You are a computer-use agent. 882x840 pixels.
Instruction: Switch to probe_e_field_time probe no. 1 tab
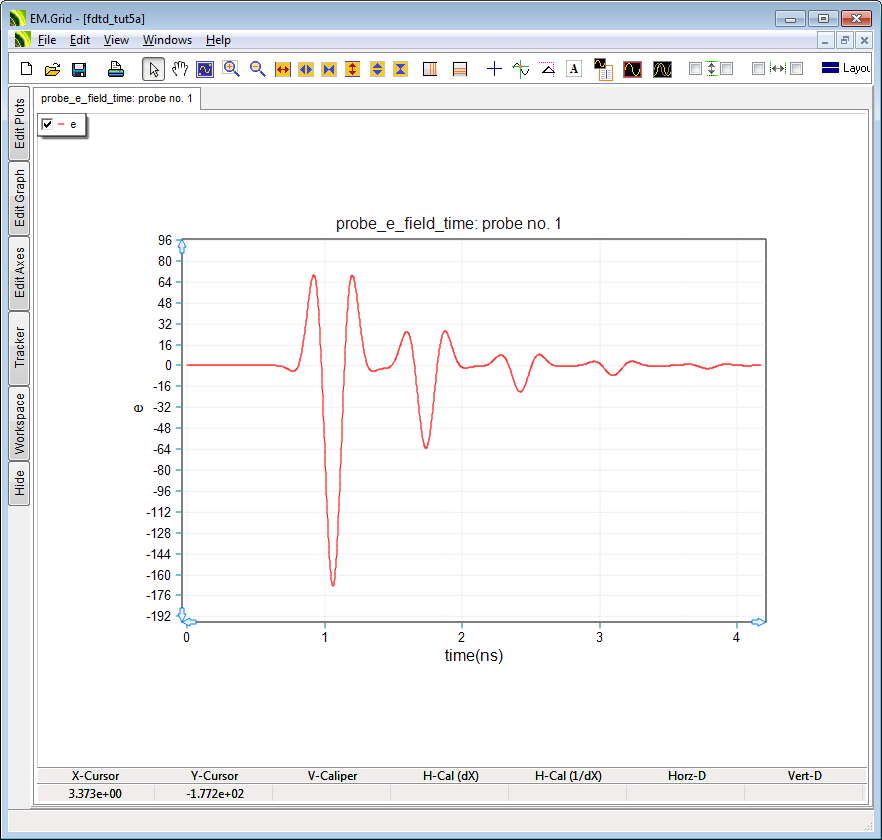(x=117, y=98)
